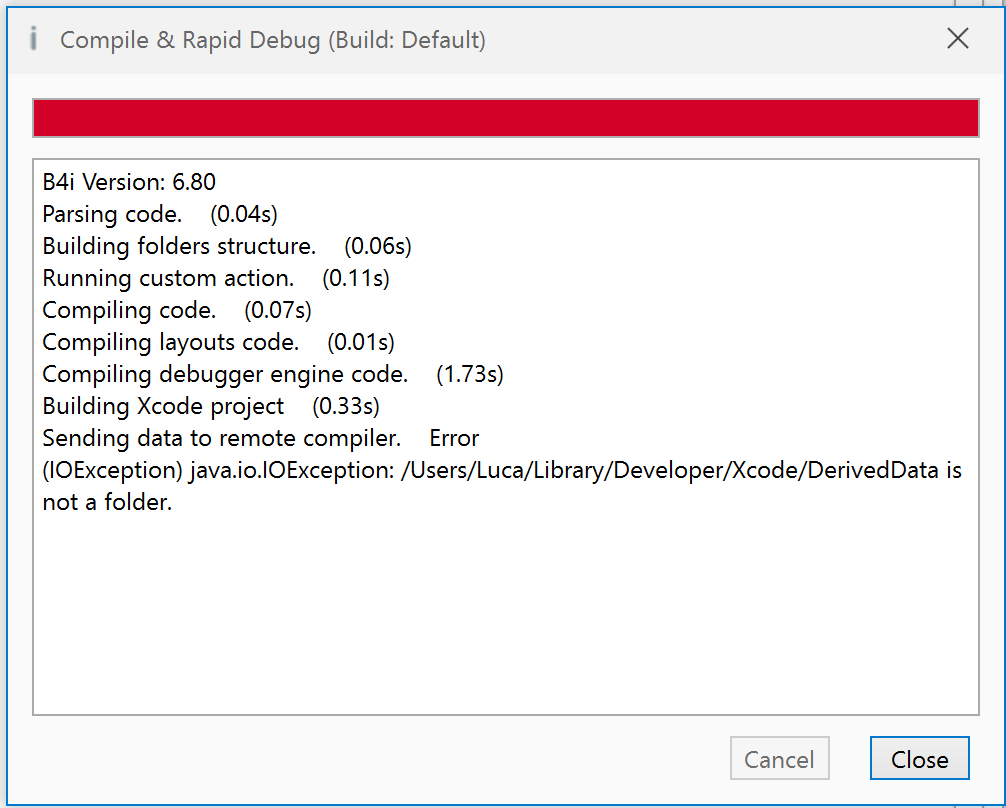Viewport: 1006px width, 808px height.
Task: Click the "not a folder." text line
Action: 107,502
